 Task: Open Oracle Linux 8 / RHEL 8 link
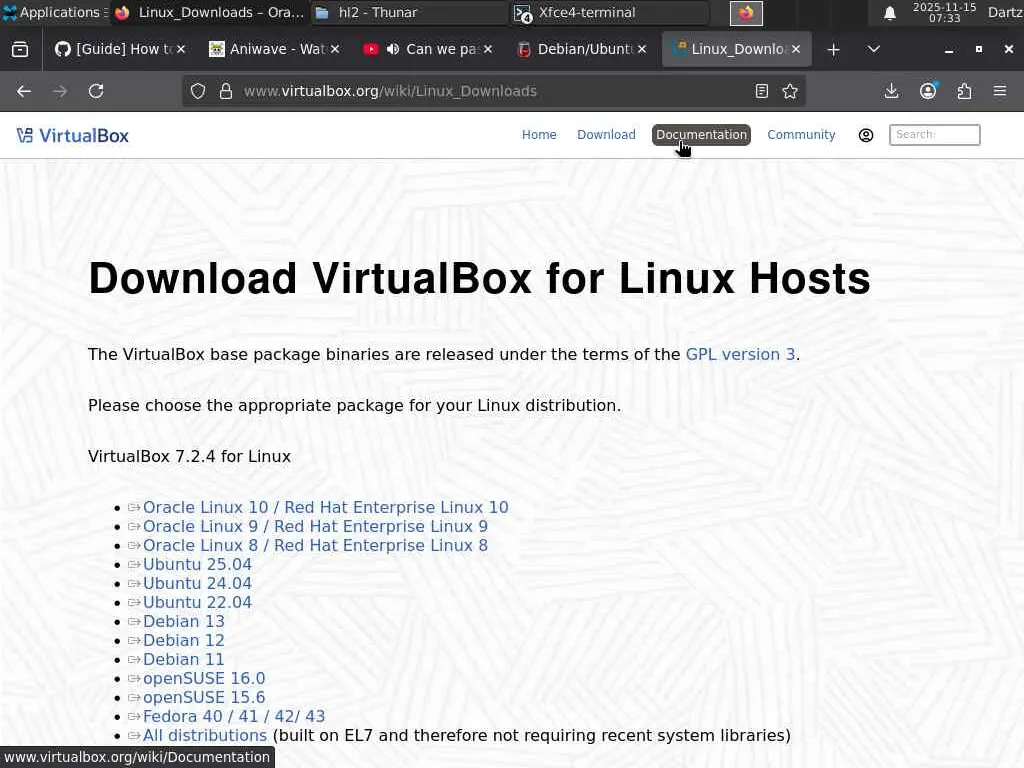pyautogui.click(x=315, y=545)
